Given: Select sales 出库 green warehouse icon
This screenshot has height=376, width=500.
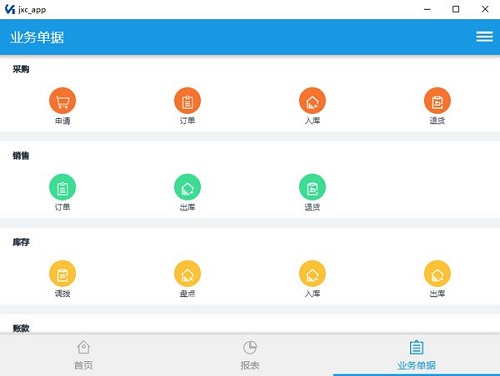Looking at the screenshot, I should click(x=187, y=187).
